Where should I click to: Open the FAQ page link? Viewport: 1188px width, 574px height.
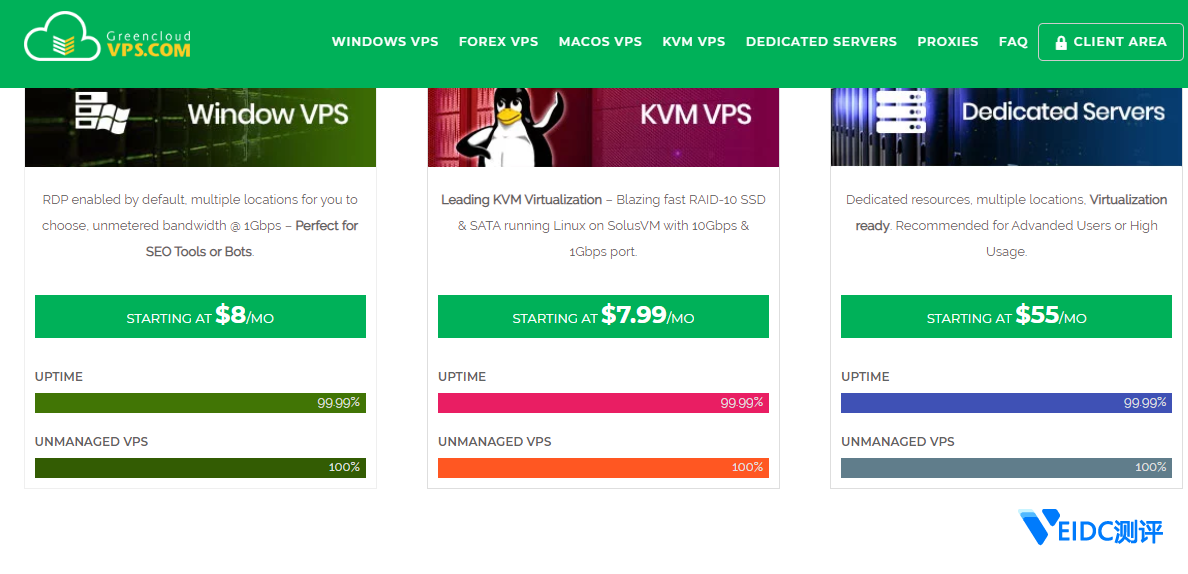1013,42
